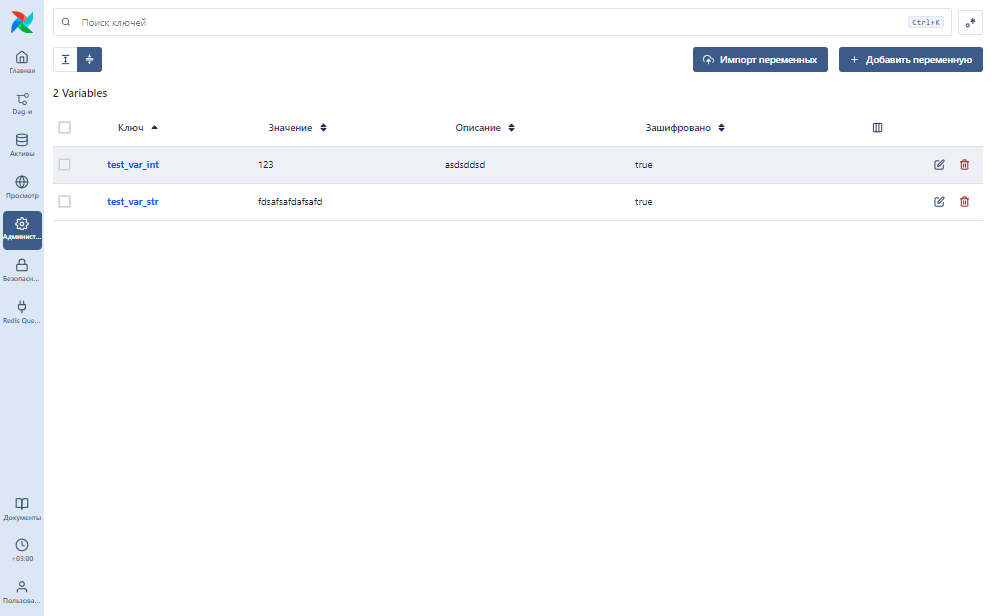Click Добавить переменную button
Screen dimensions: 991x616
click(x=911, y=59)
